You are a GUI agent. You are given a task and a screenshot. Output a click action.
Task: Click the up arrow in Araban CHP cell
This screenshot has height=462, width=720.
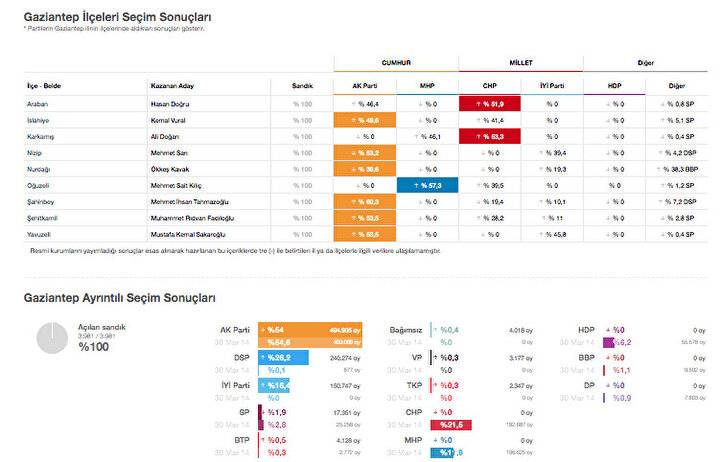475,103
